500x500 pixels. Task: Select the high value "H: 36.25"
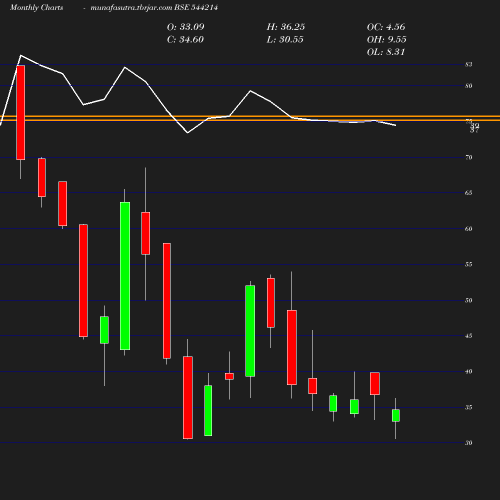coord(286,27)
